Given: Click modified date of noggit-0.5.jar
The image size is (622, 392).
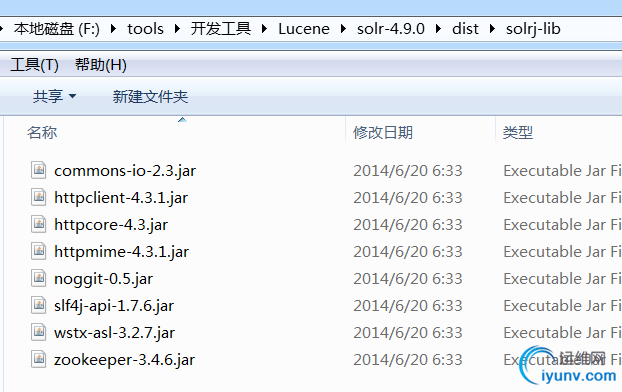Looking at the screenshot, I should 408,279.
